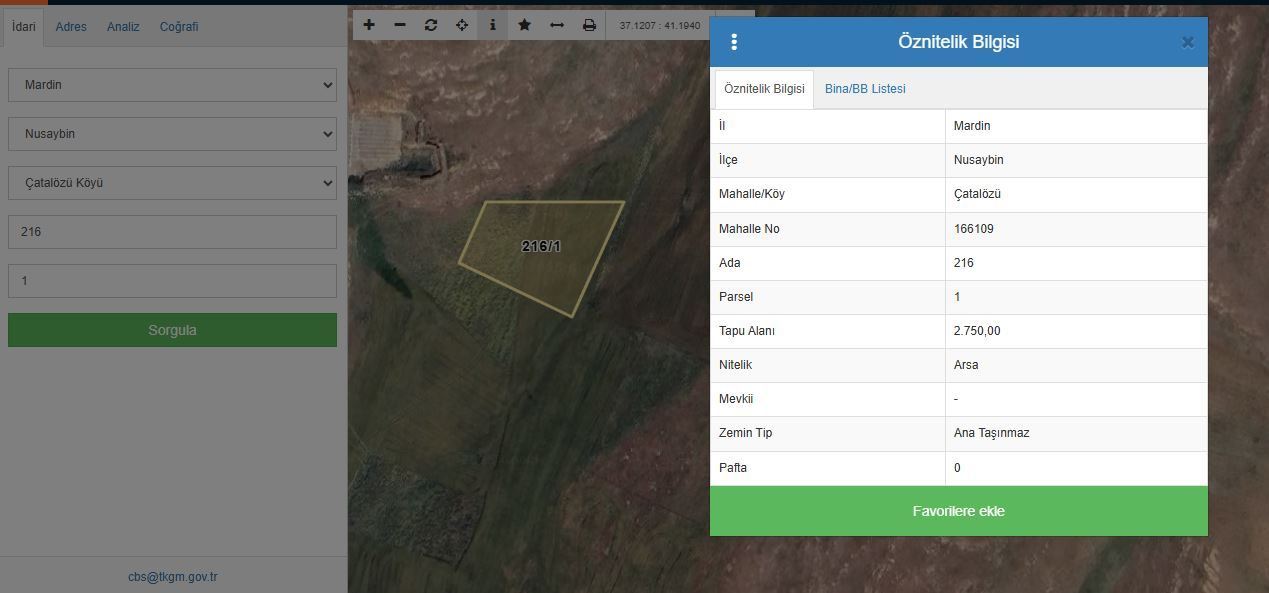Screen dimensions: 1269x593
Task: Close the Öznitelik Bilgisi panel
Action: click(x=1187, y=42)
